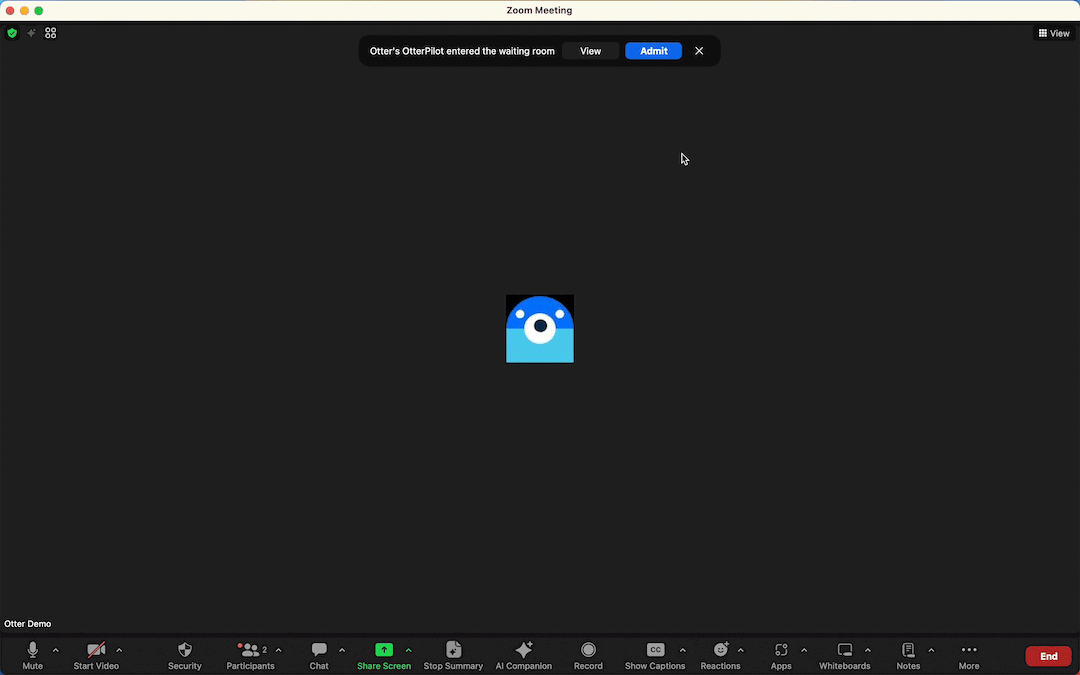Expand the arrow next to Participants
1080x675 pixels.
pyautogui.click(x=279, y=650)
